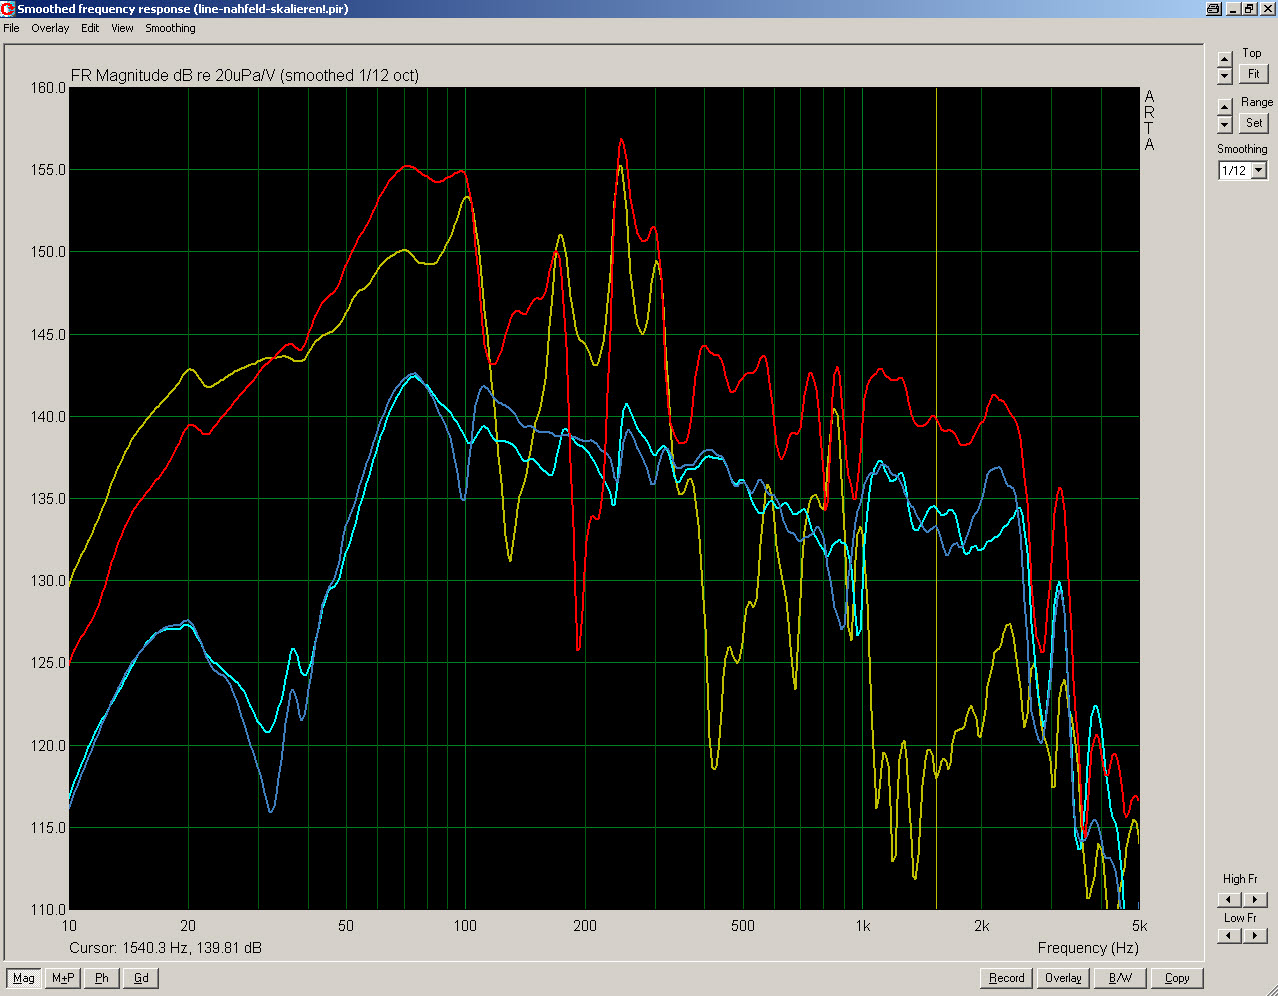1278x996 pixels.
Task: Click the Top up arrow
Action: pos(1225,59)
